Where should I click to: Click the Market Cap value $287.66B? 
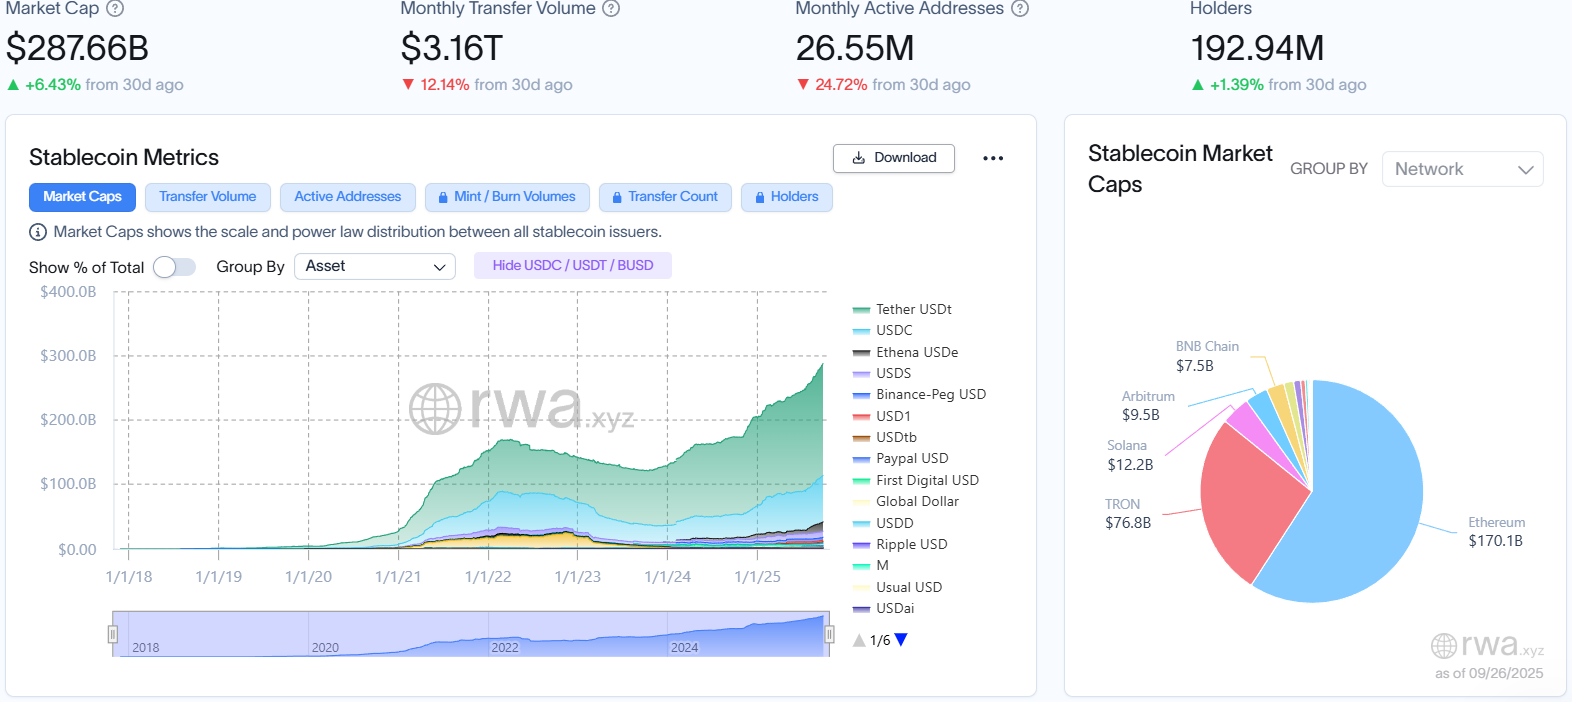click(x=78, y=48)
